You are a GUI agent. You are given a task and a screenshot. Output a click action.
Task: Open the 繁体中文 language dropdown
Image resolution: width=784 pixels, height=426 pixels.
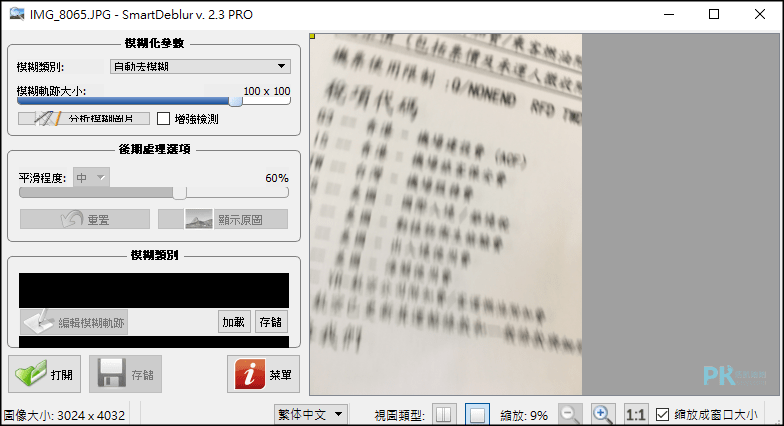point(310,414)
